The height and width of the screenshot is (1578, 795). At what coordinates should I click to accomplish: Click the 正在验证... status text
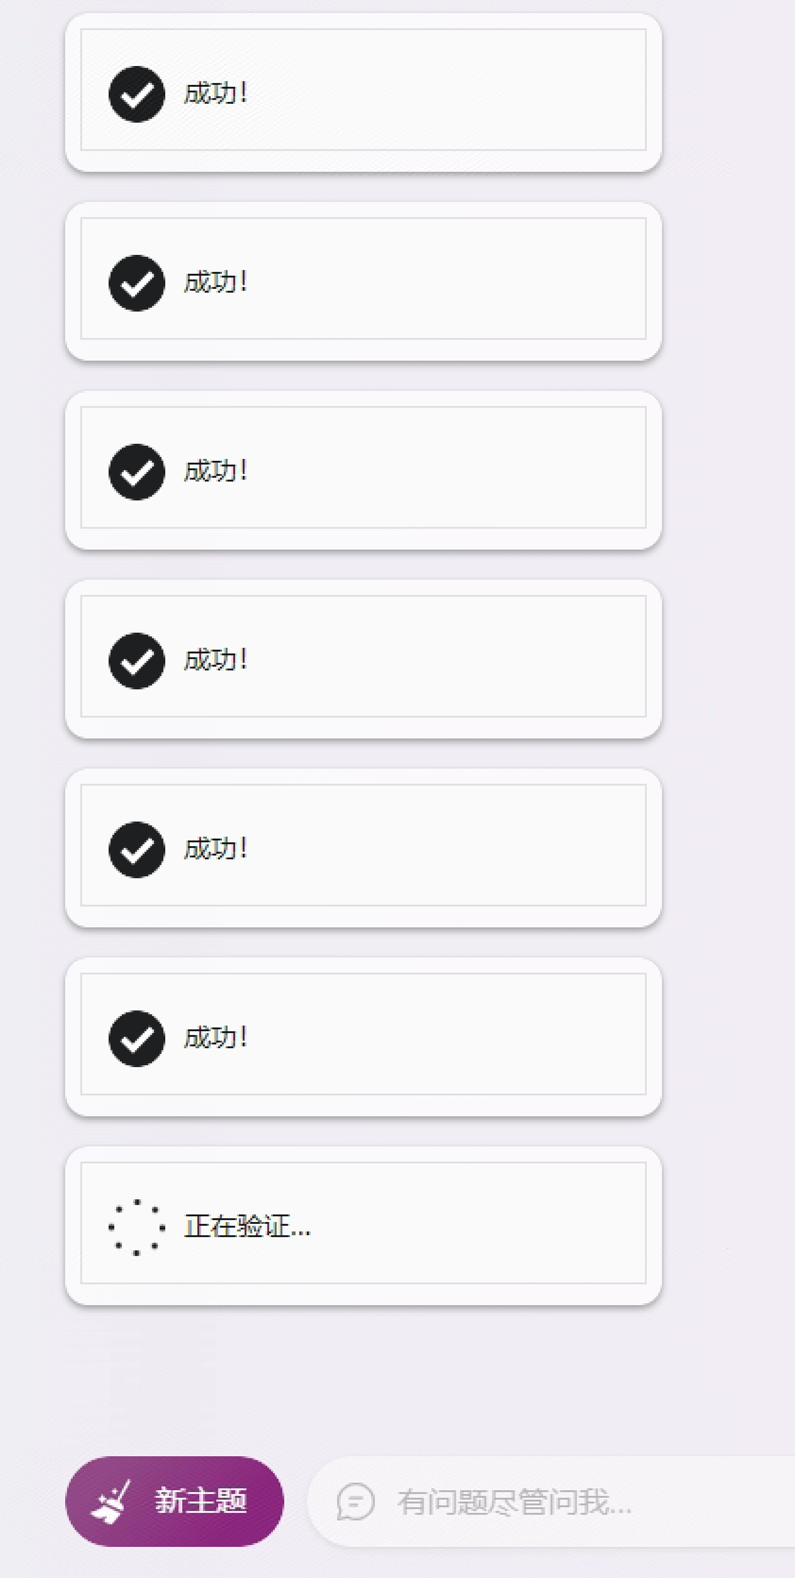246,1225
